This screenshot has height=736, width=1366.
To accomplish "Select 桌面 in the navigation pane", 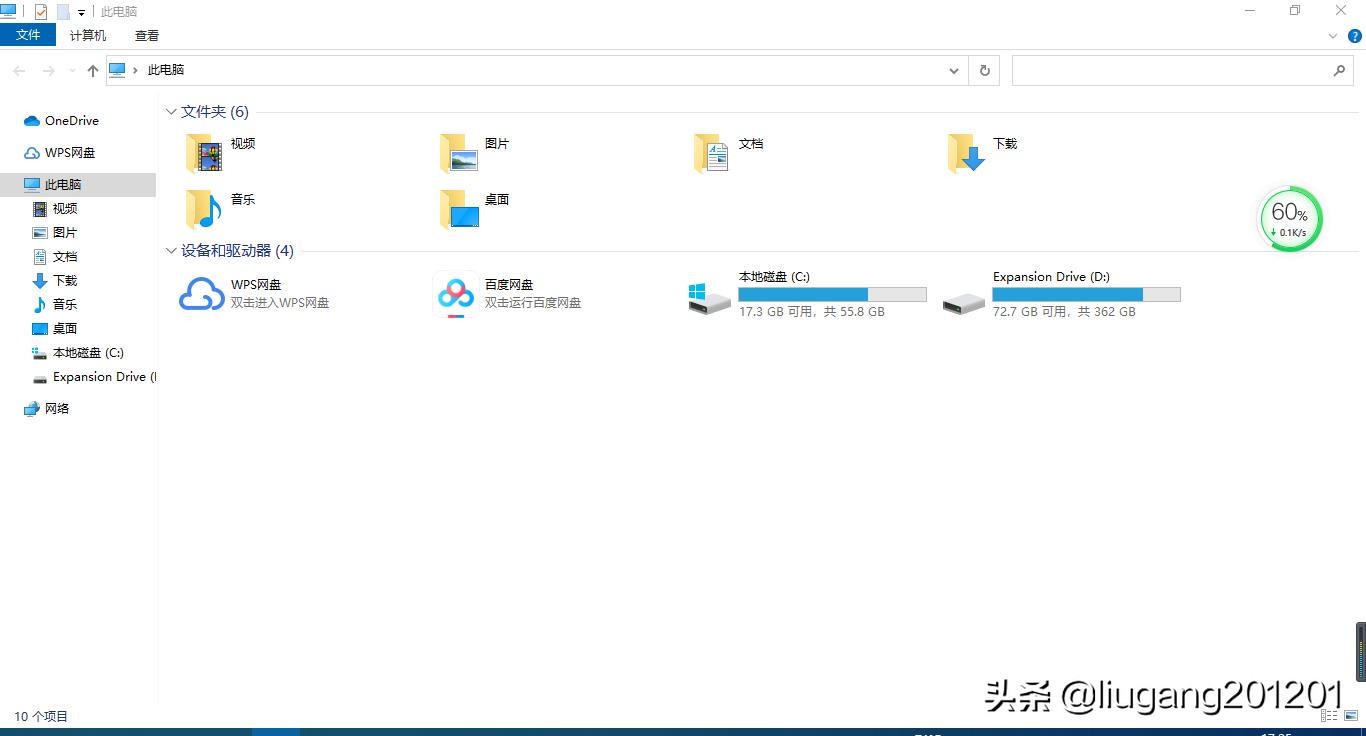I will pyautogui.click(x=55, y=329).
